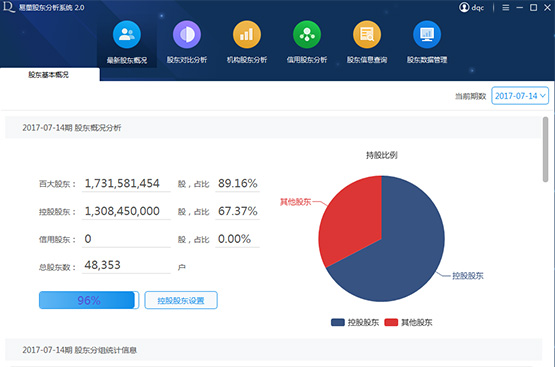This screenshot has width=555, height=367.
Task: Open the 最新股东概况 module icon
Action: [x=127, y=34]
